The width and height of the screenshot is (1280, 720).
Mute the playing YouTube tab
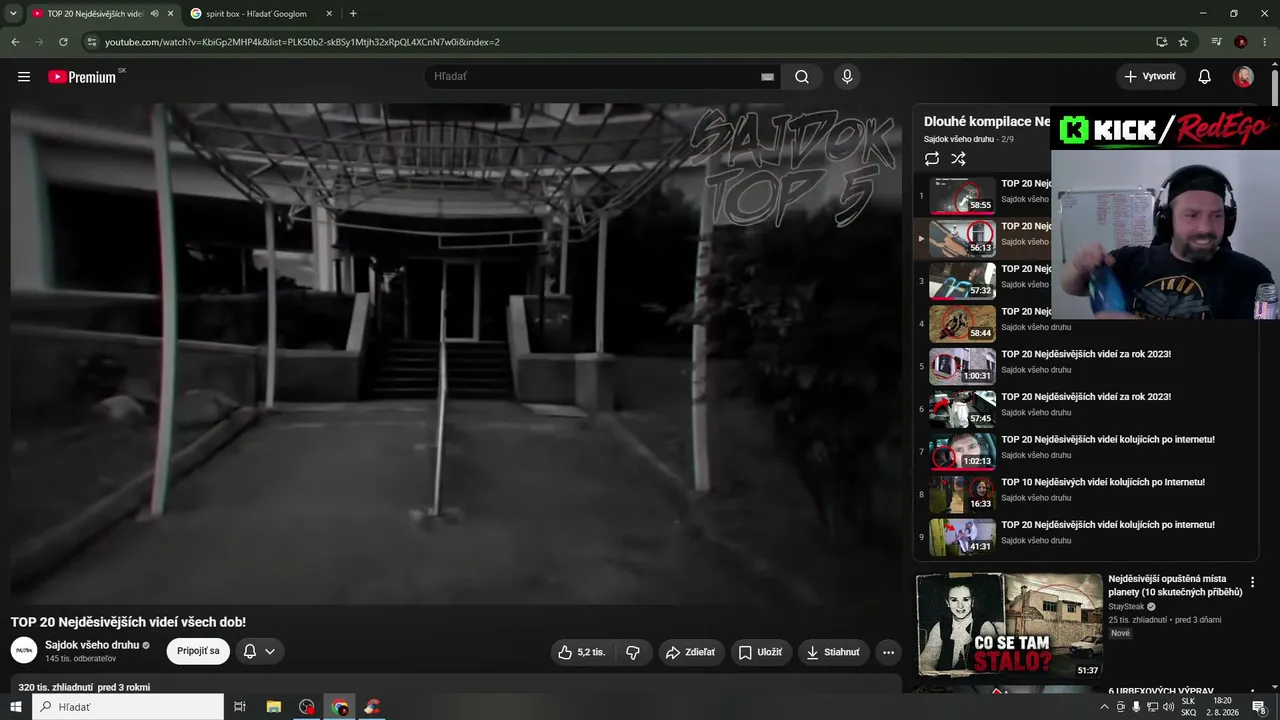[x=154, y=14]
